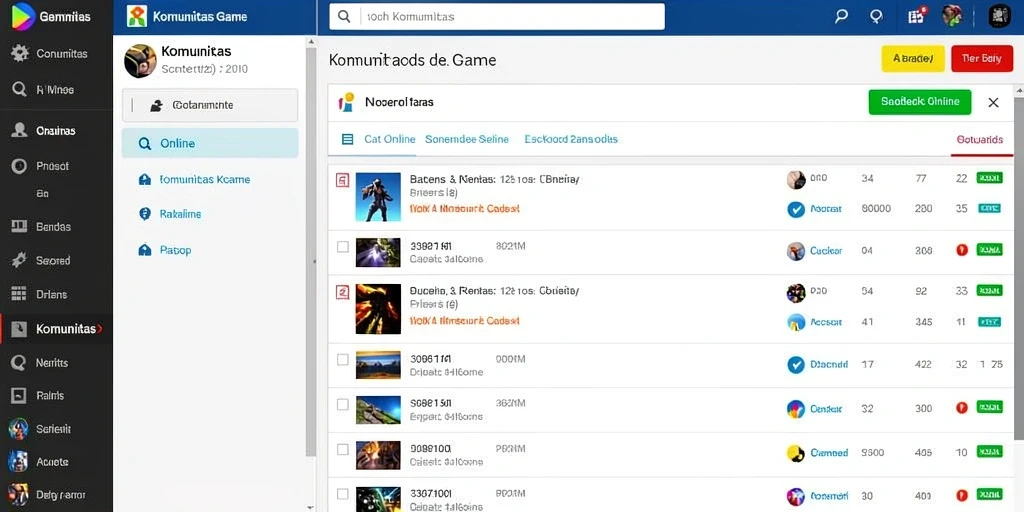
Task: Focus the search Komunitas input field
Action: (497, 16)
